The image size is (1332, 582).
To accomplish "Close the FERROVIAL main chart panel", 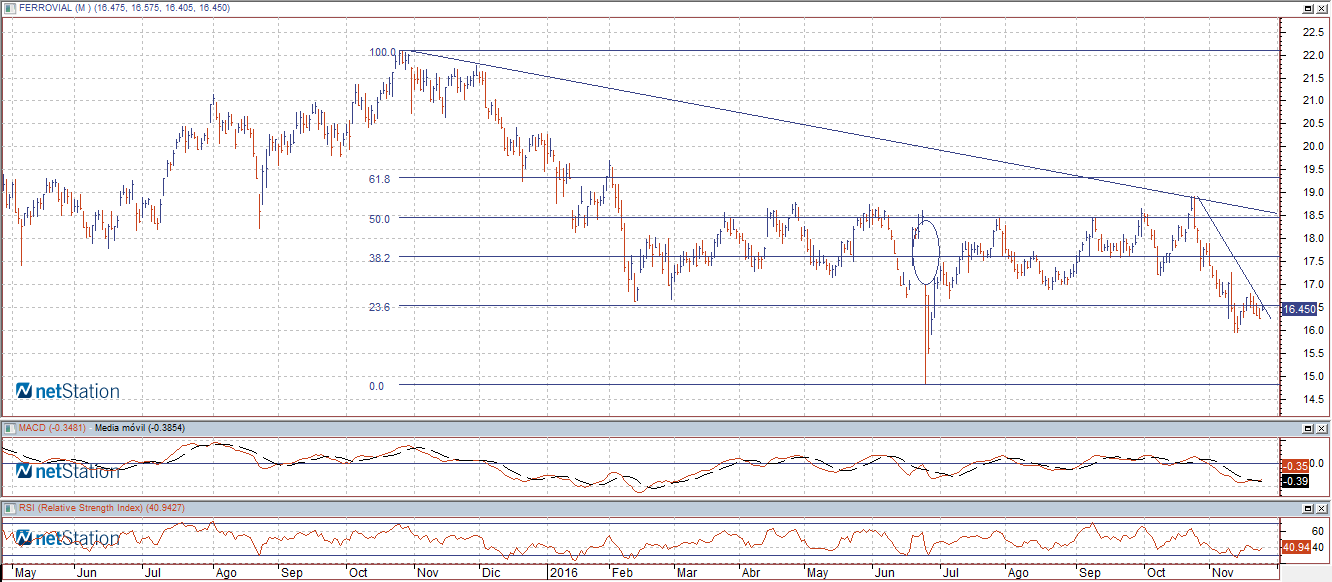I will click(x=1321, y=7).
